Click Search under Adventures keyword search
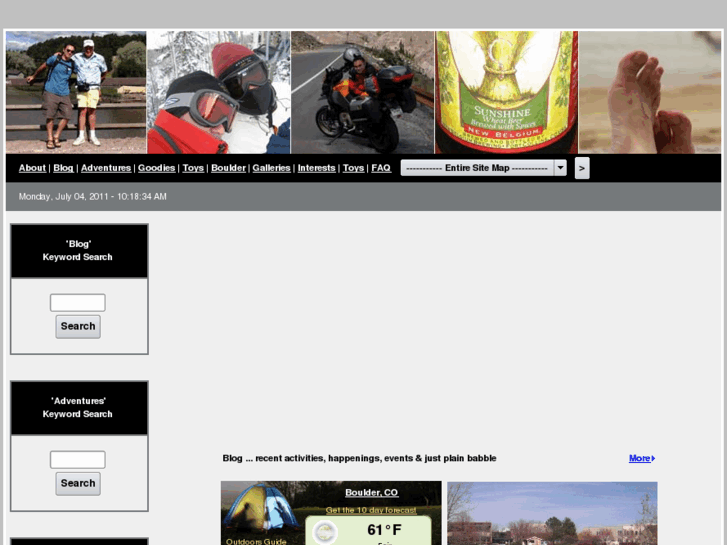 point(78,483)
